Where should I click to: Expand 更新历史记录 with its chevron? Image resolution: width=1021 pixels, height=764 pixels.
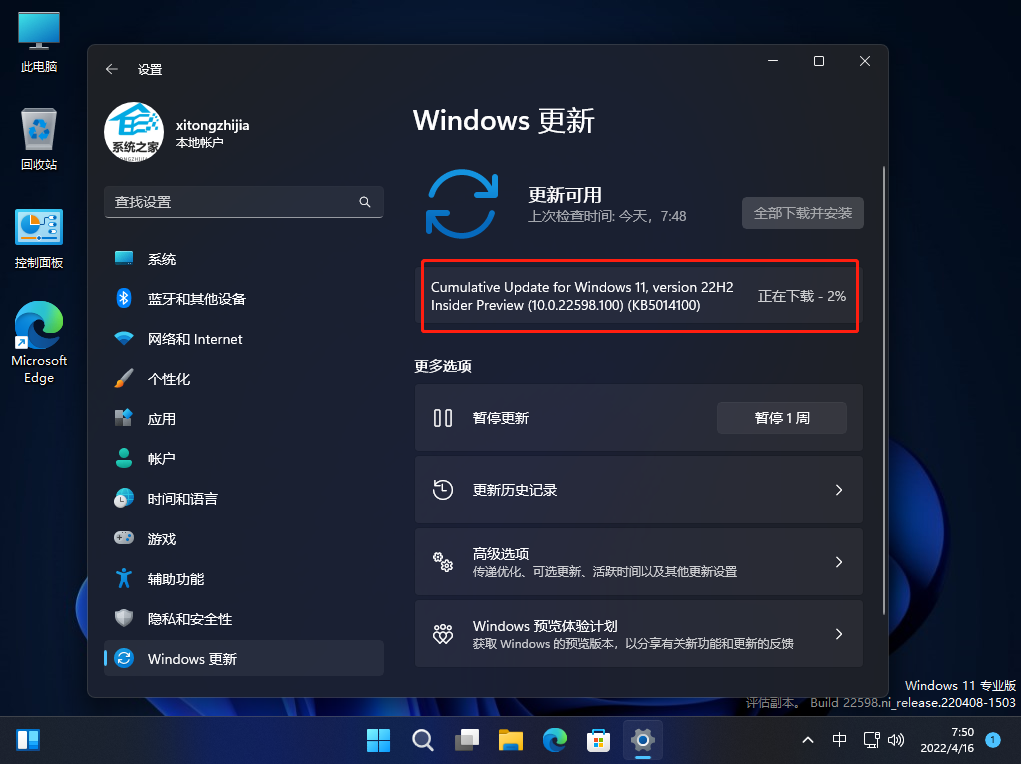tap(839, 490)
